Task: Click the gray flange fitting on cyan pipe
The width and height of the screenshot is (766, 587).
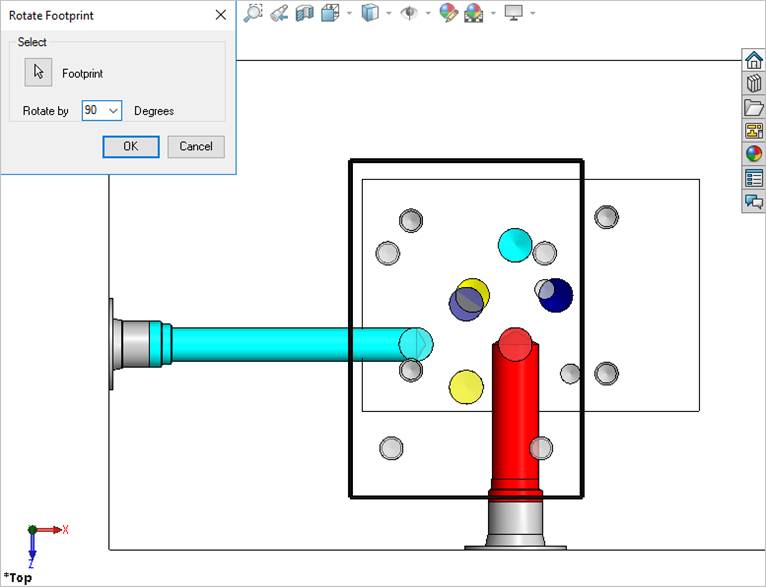Action: [x=132, y=344]
